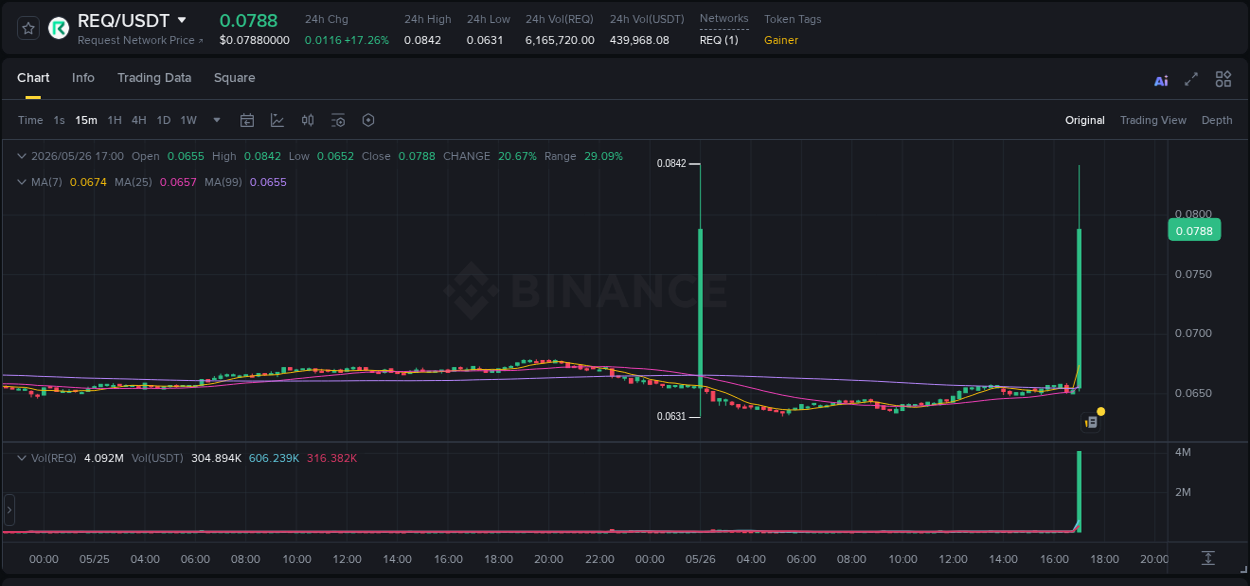Select the Time line chart interval

[30, 120]
